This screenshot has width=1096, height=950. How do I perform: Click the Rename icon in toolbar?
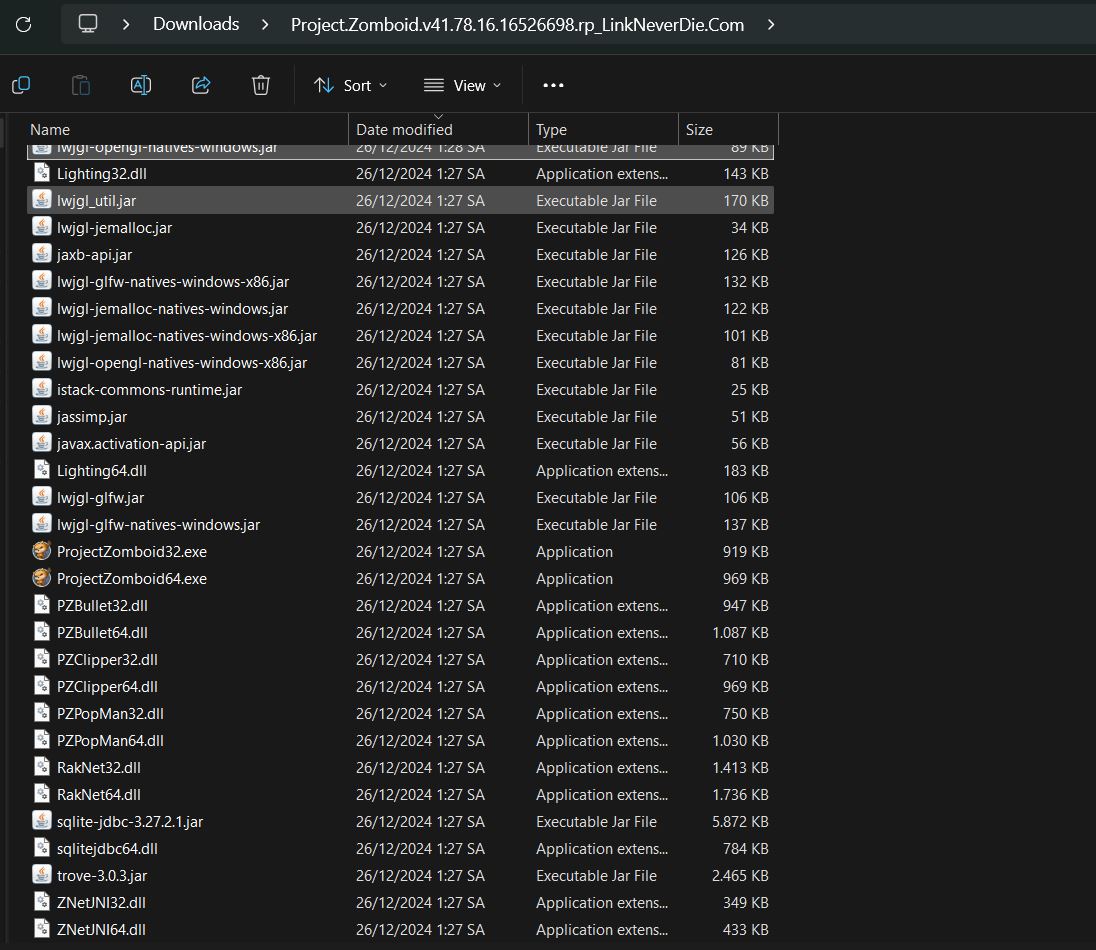[x=141, y=85]
